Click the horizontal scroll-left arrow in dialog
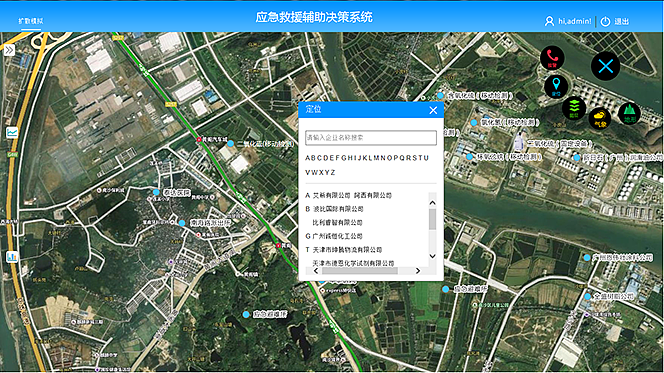The image size is (664, 373). (x=316, y=271)
